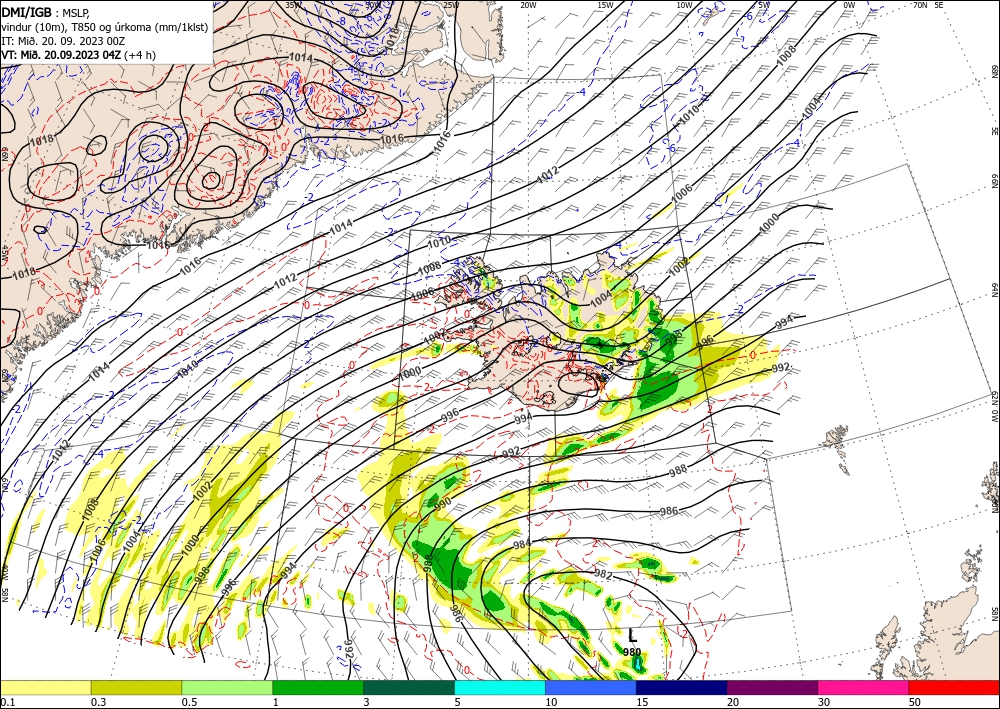The height and width of the screenshot is (709, 1000).
Task: Click the '10' legend scale value
Action: click(551, 702)
